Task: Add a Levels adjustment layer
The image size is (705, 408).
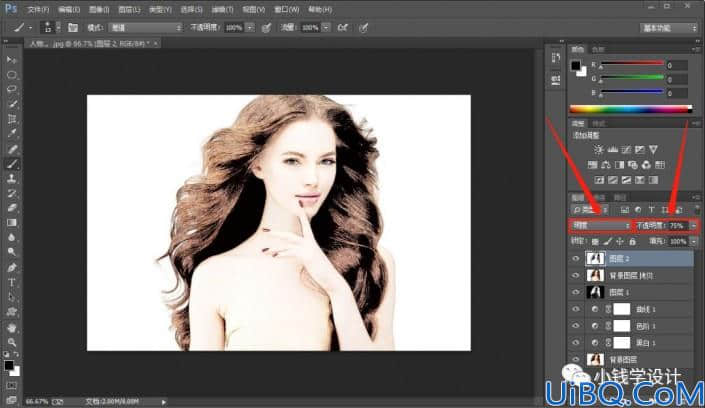Action: (x=612, y=149)
